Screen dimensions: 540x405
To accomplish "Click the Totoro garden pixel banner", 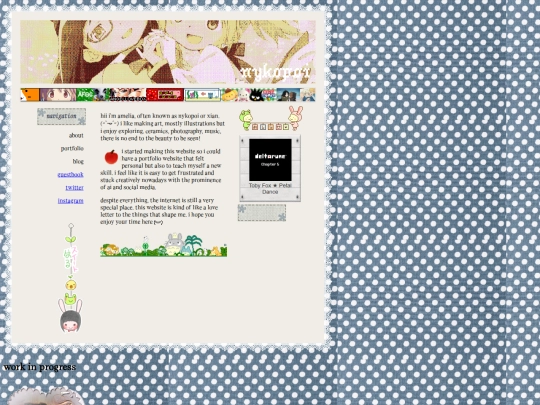I will tap(164, 246).
